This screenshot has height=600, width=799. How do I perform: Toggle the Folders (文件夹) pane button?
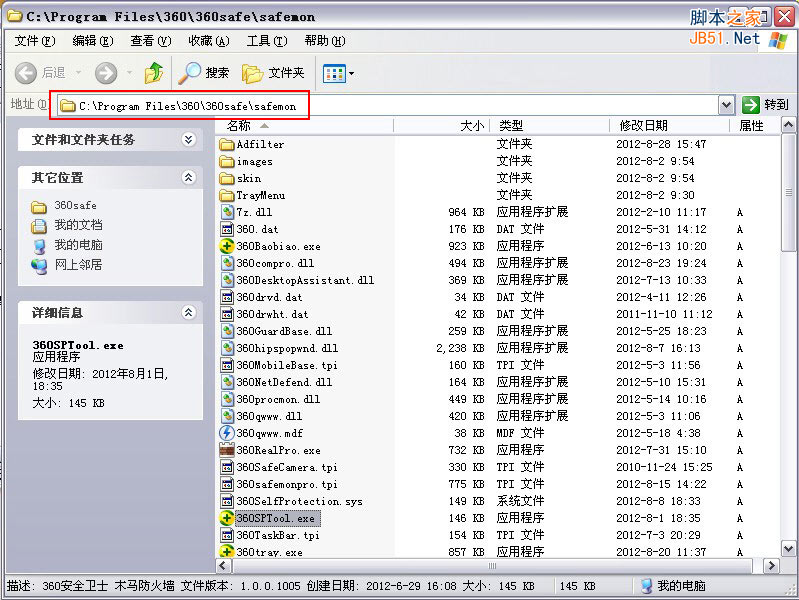coord(273,73)
